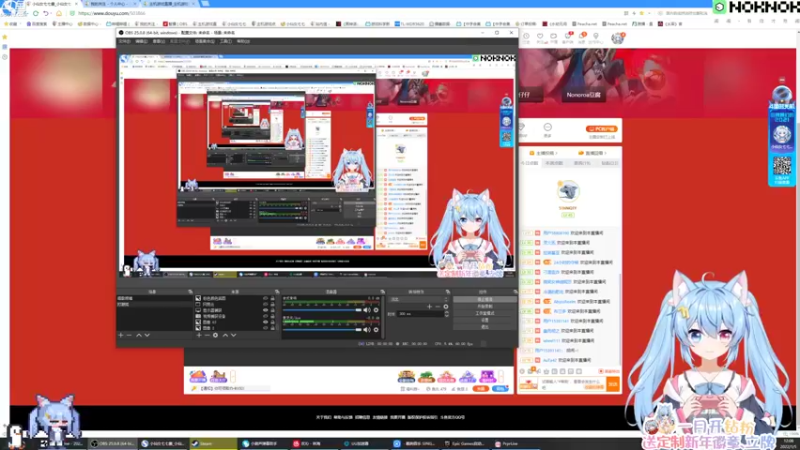The width and height of the screenshot is (800, 450).
Task: Expand the noble ranking chevron in Douyu chat
Action: click(605, 153)
